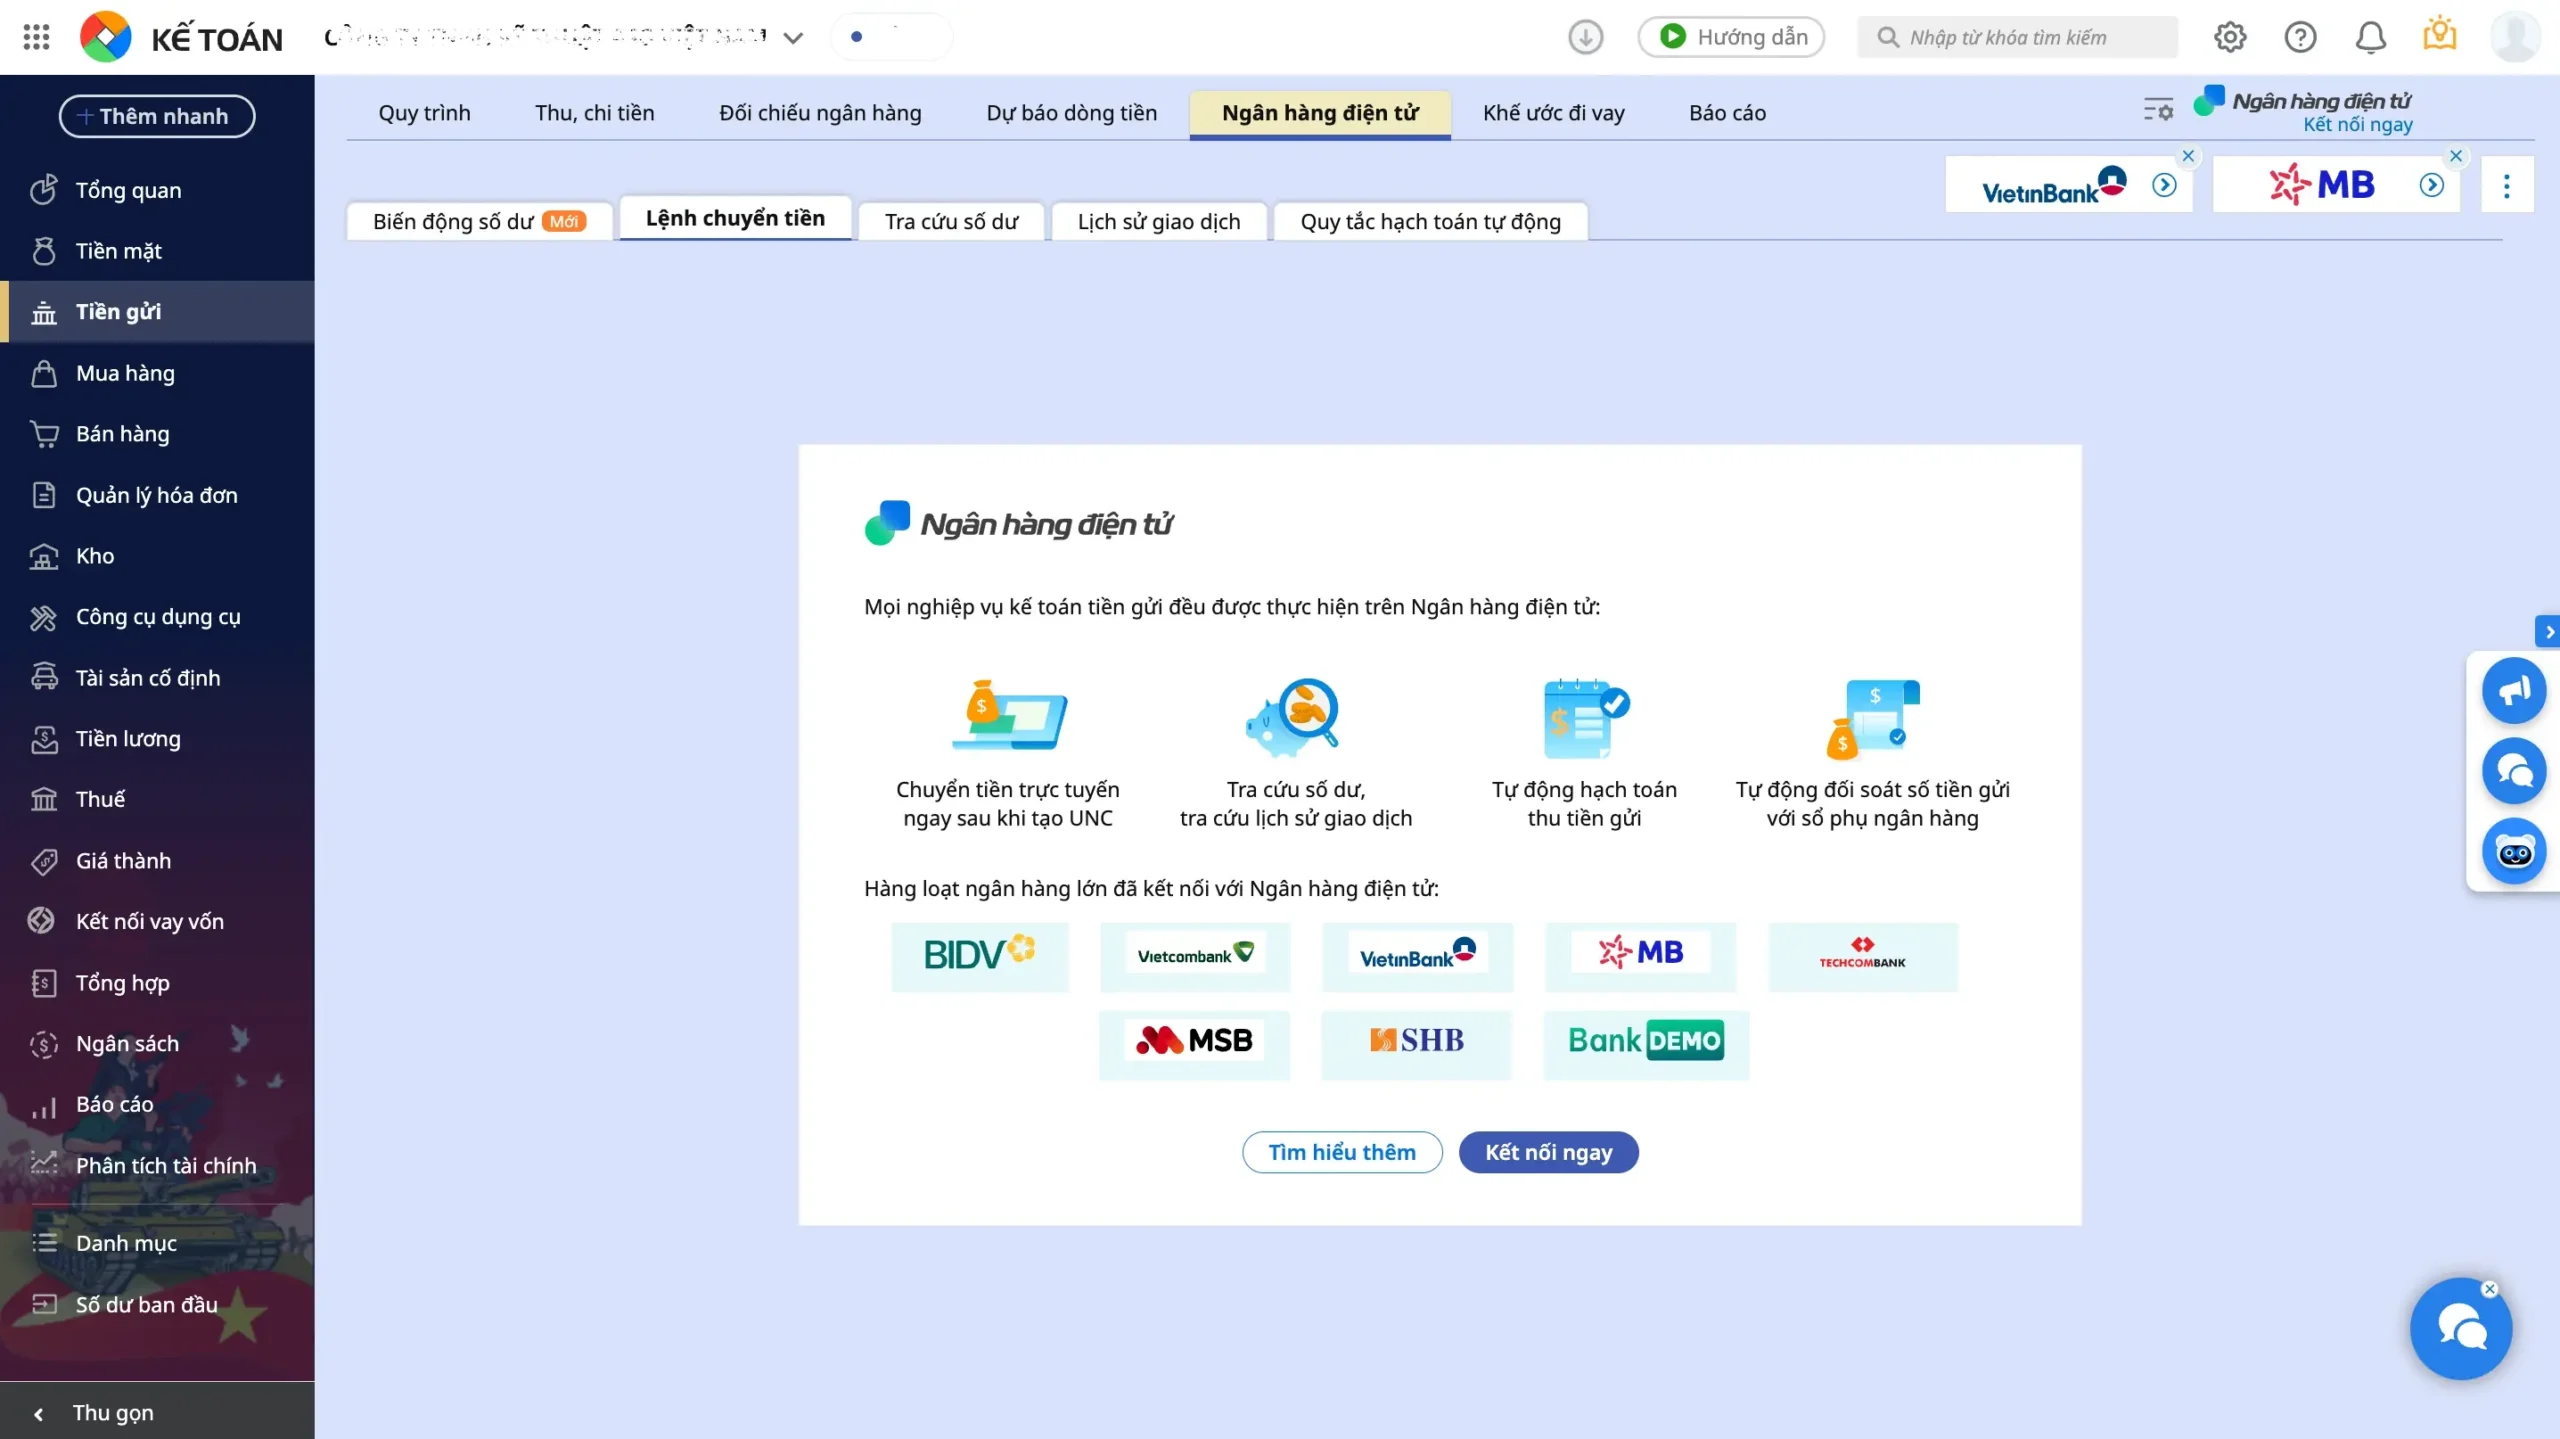The width and height of the screenshot is (2560, 1439).
Task: Open Giá thành module
Action: tap(157, 861)
